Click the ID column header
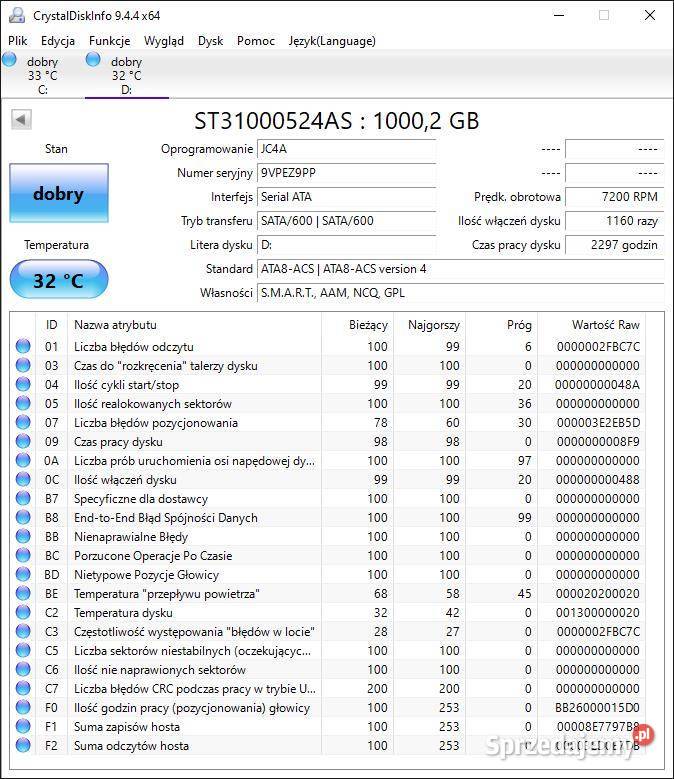The height and width of the screenshot is (779, 674). 52,325
